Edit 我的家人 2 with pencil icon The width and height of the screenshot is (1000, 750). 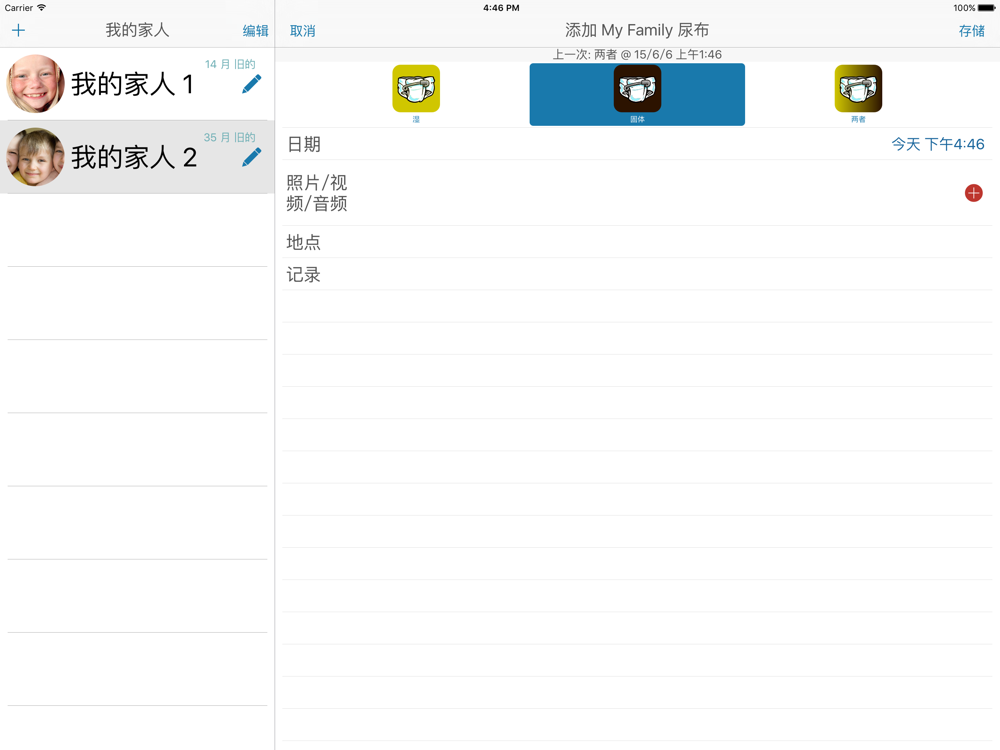(x=252, y=158)
